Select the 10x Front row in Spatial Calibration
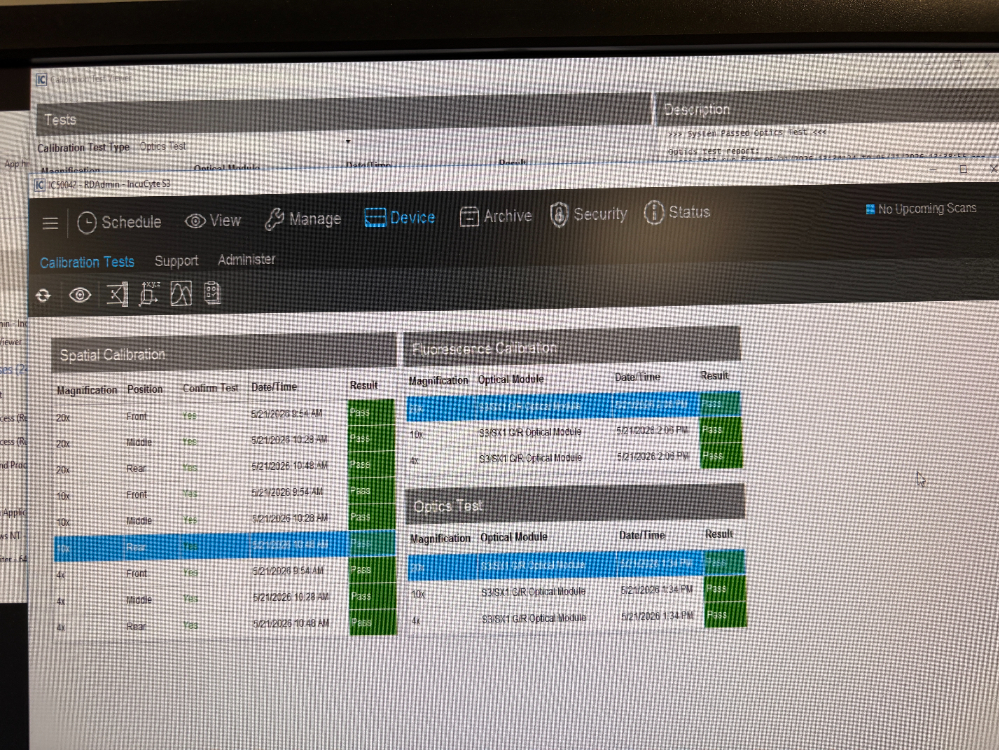 point(224,493)
